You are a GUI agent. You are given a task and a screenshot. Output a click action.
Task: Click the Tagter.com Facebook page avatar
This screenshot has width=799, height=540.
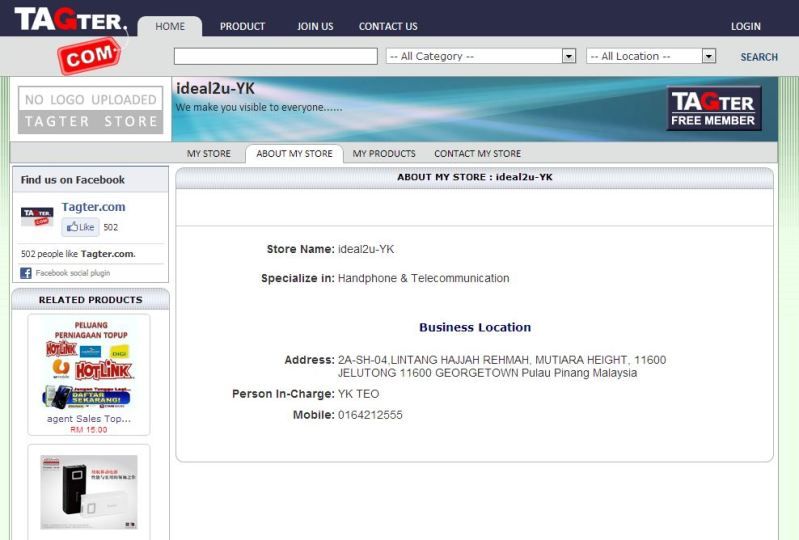tap(37, 216)
